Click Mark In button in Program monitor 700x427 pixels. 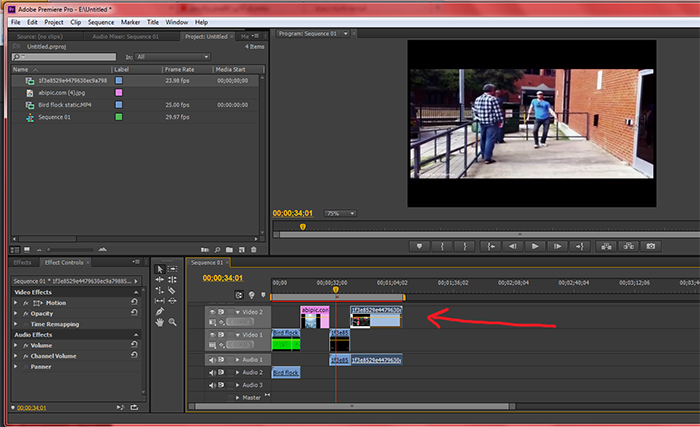pyautogui.click(x=442, y=246)
